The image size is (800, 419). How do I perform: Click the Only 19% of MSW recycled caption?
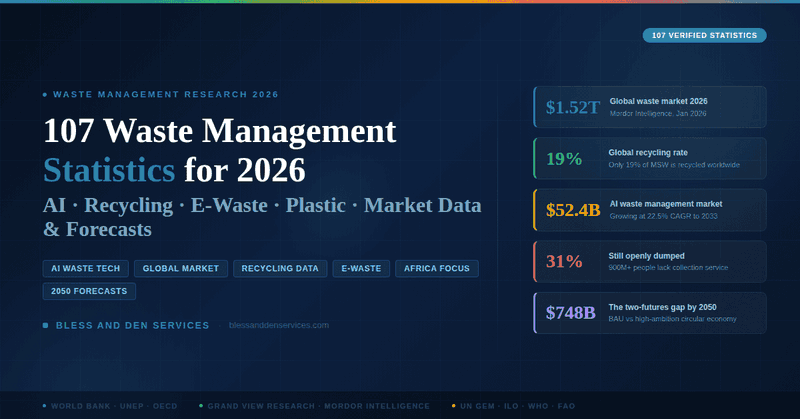[674, 165]
